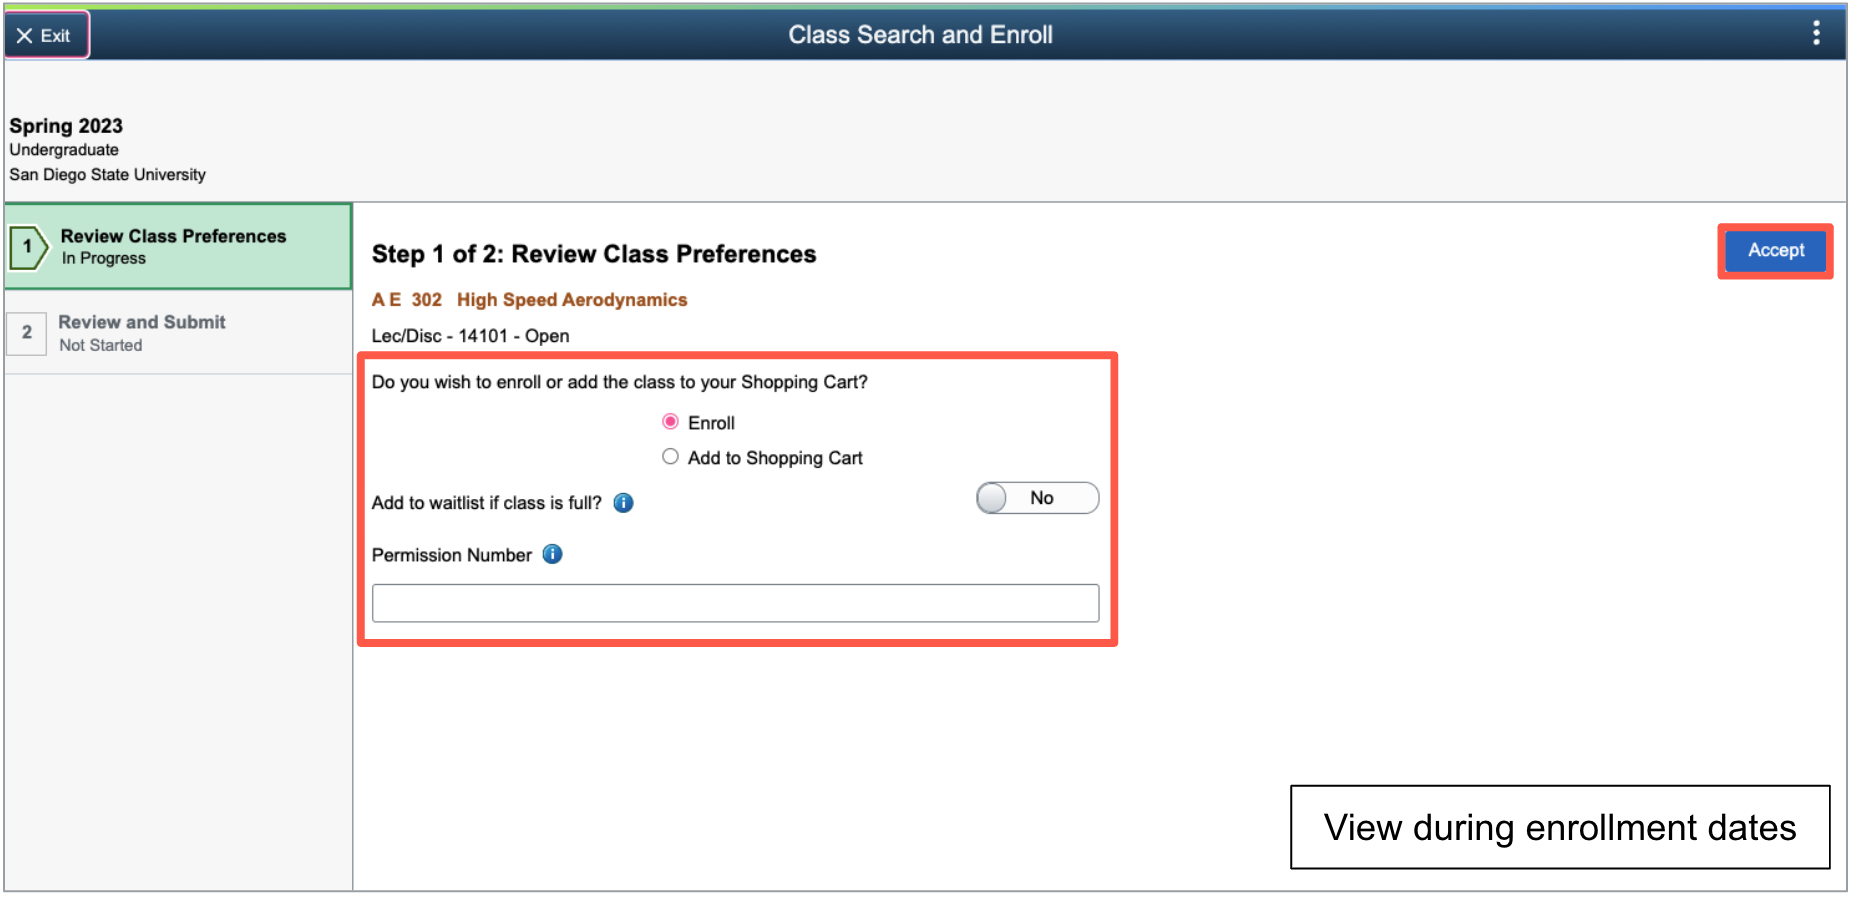Select the Enroll radio button
The image size is (1851, 897).
pos(670,422)
